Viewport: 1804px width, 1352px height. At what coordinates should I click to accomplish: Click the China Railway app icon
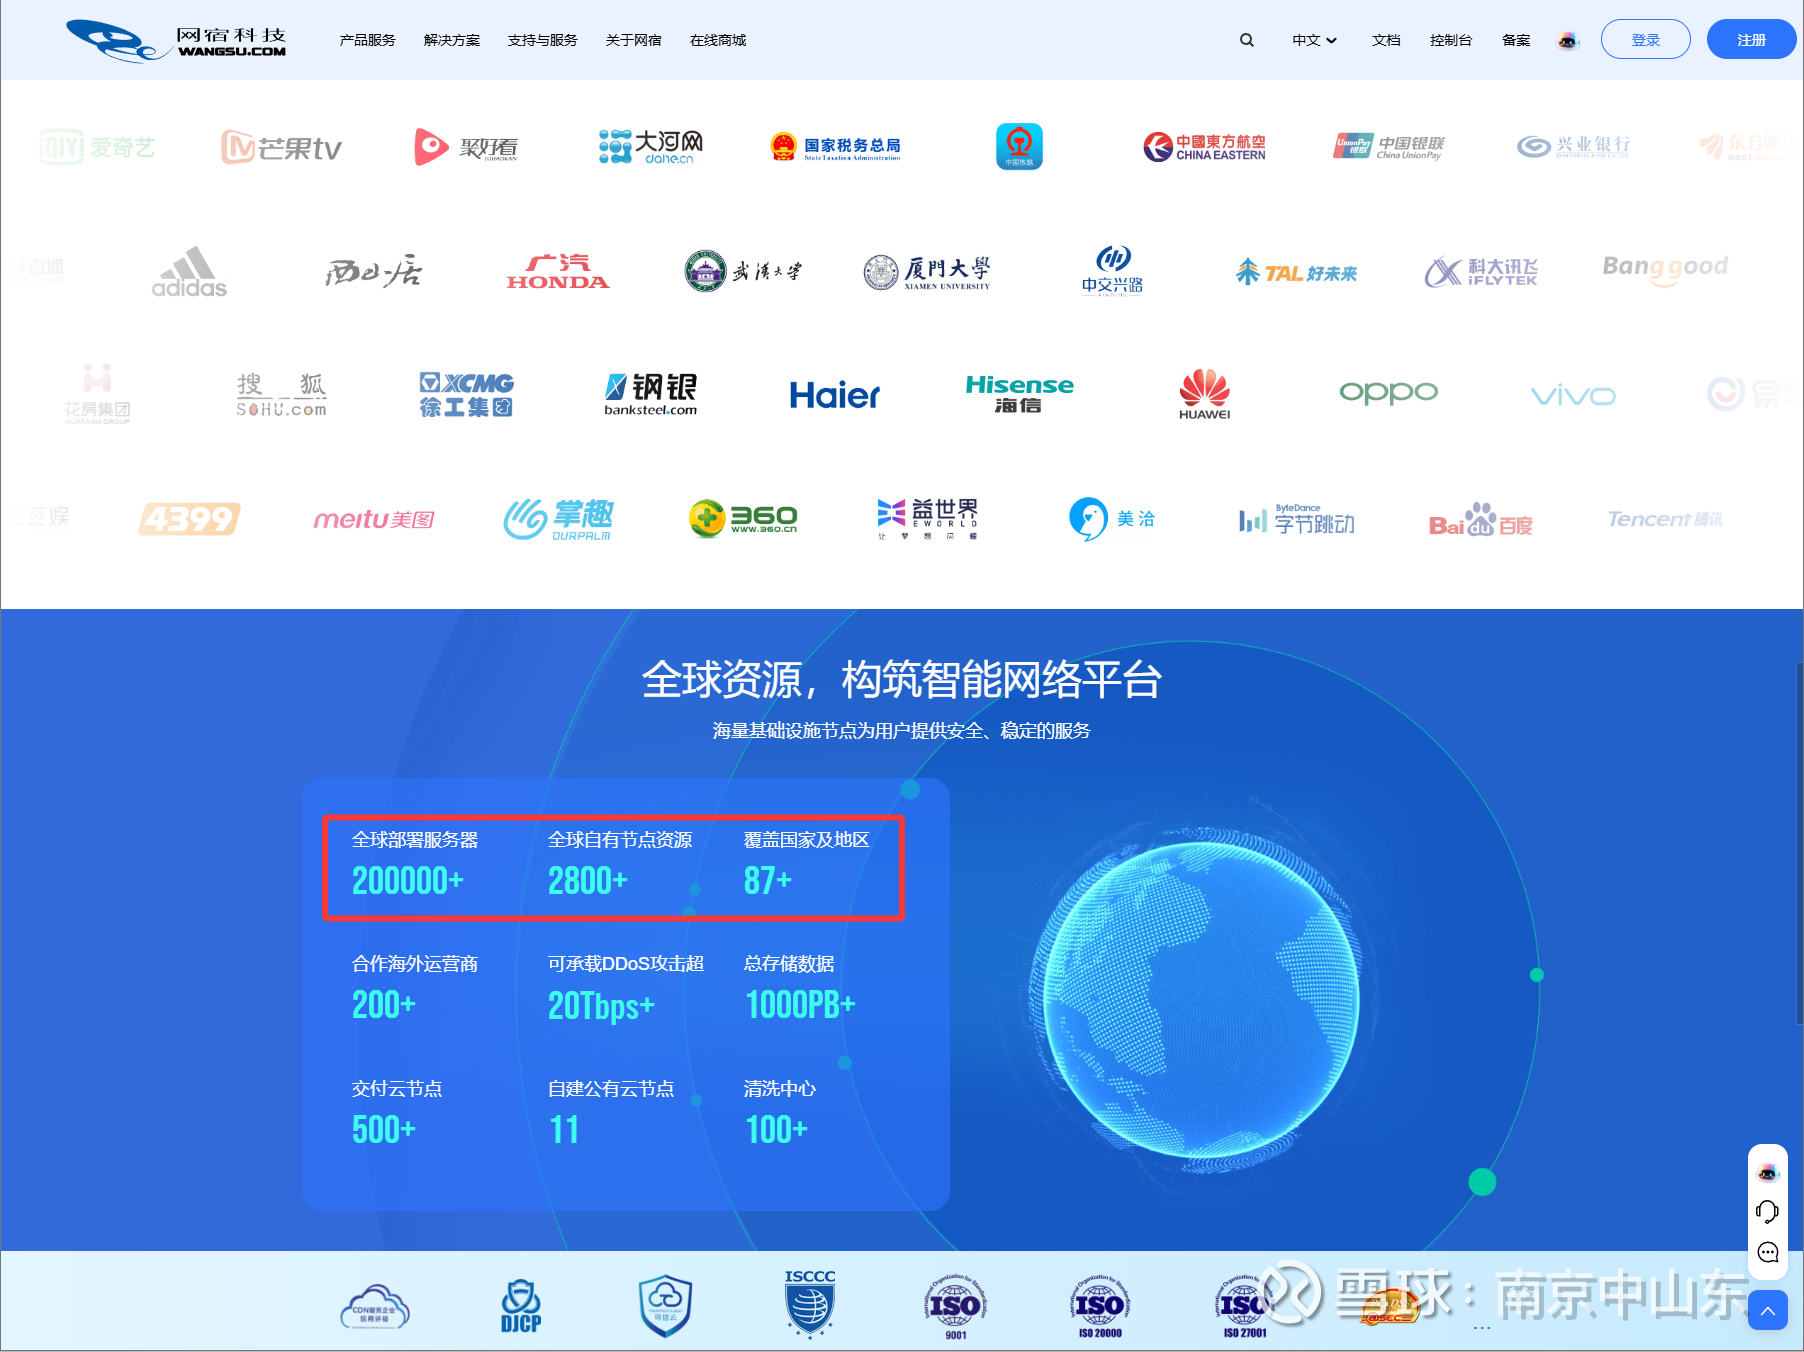coord(1020,147)
